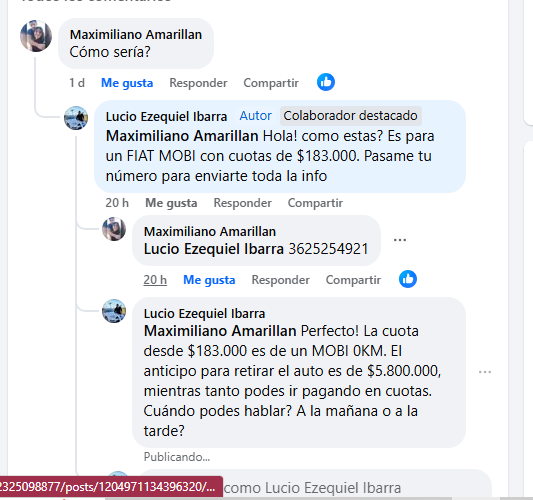Viewport: 533px width, 500px height.
Task: Share the "Cómo sería?" comment
Action: [271, 83]
